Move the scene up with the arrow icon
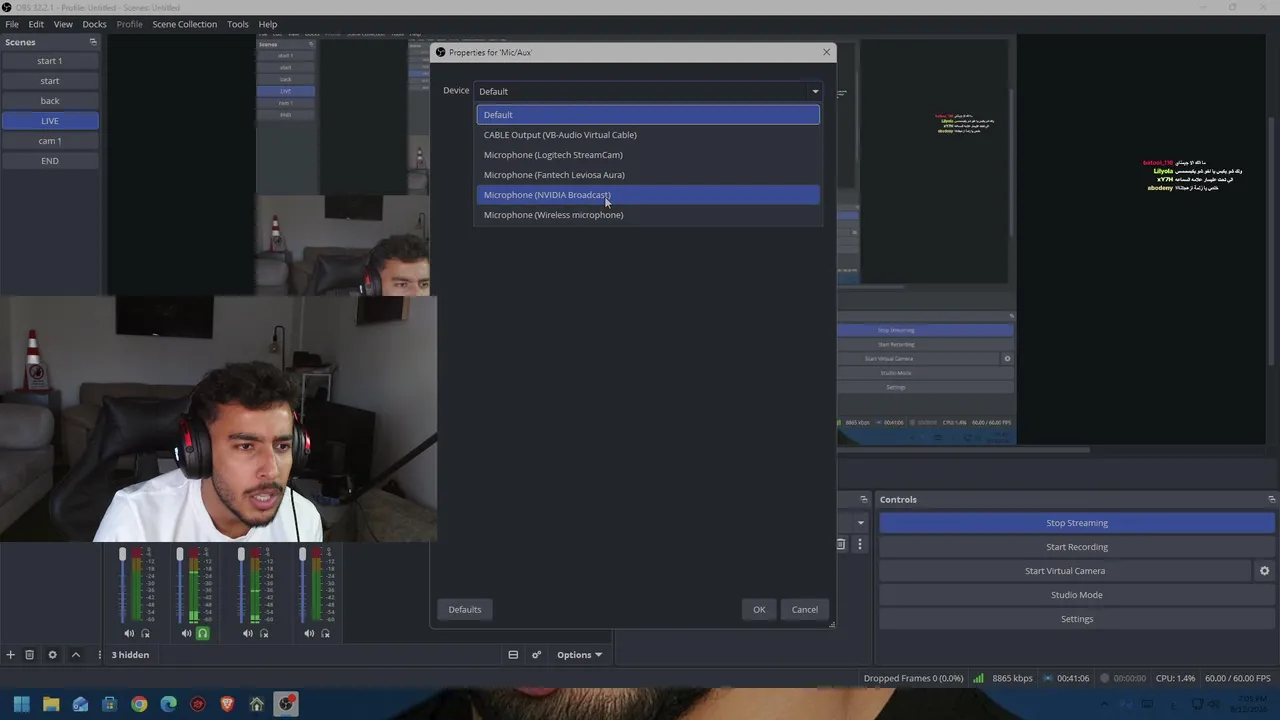The image size is (1280, 720). [x=75, y=655]
